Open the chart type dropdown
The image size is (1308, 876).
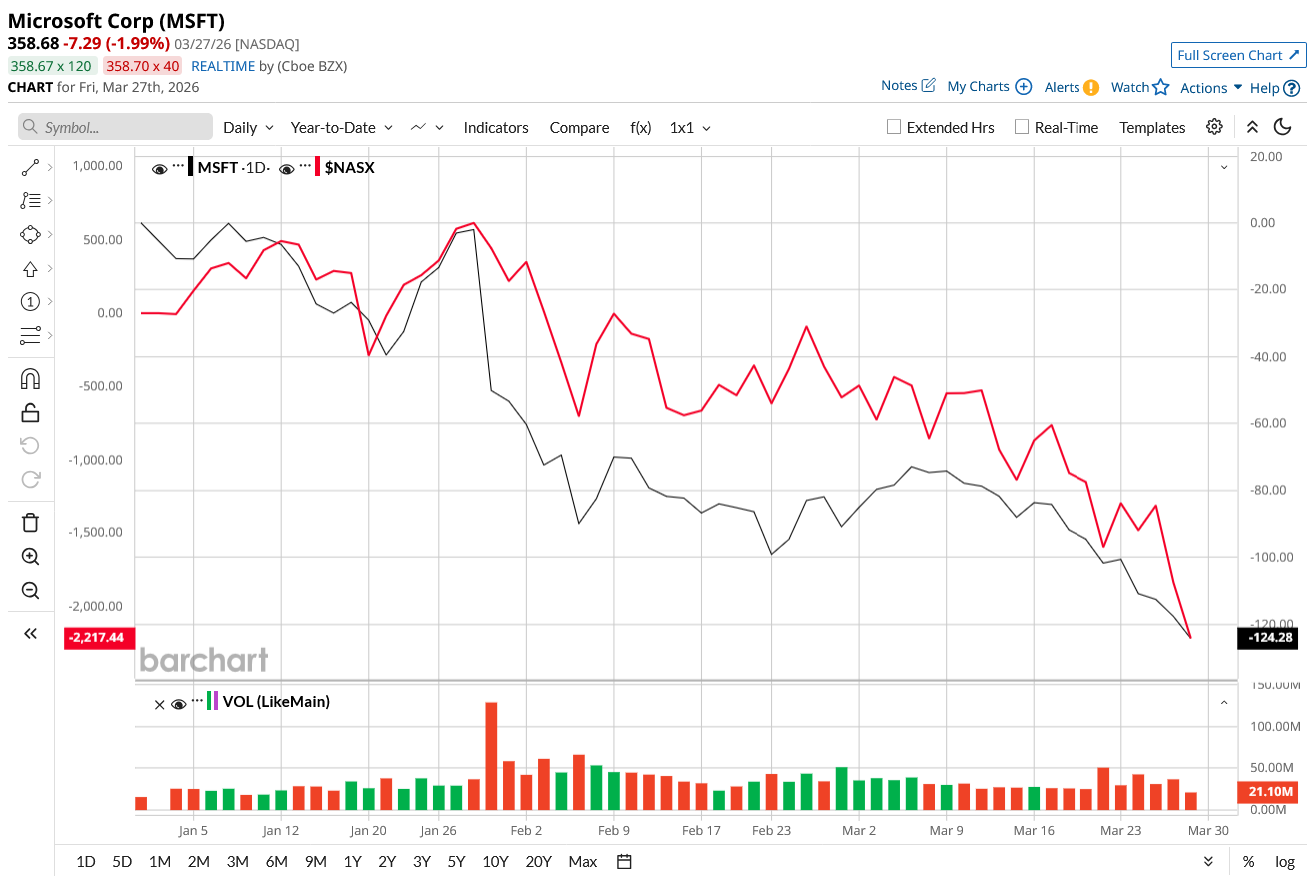coord(426,127)
